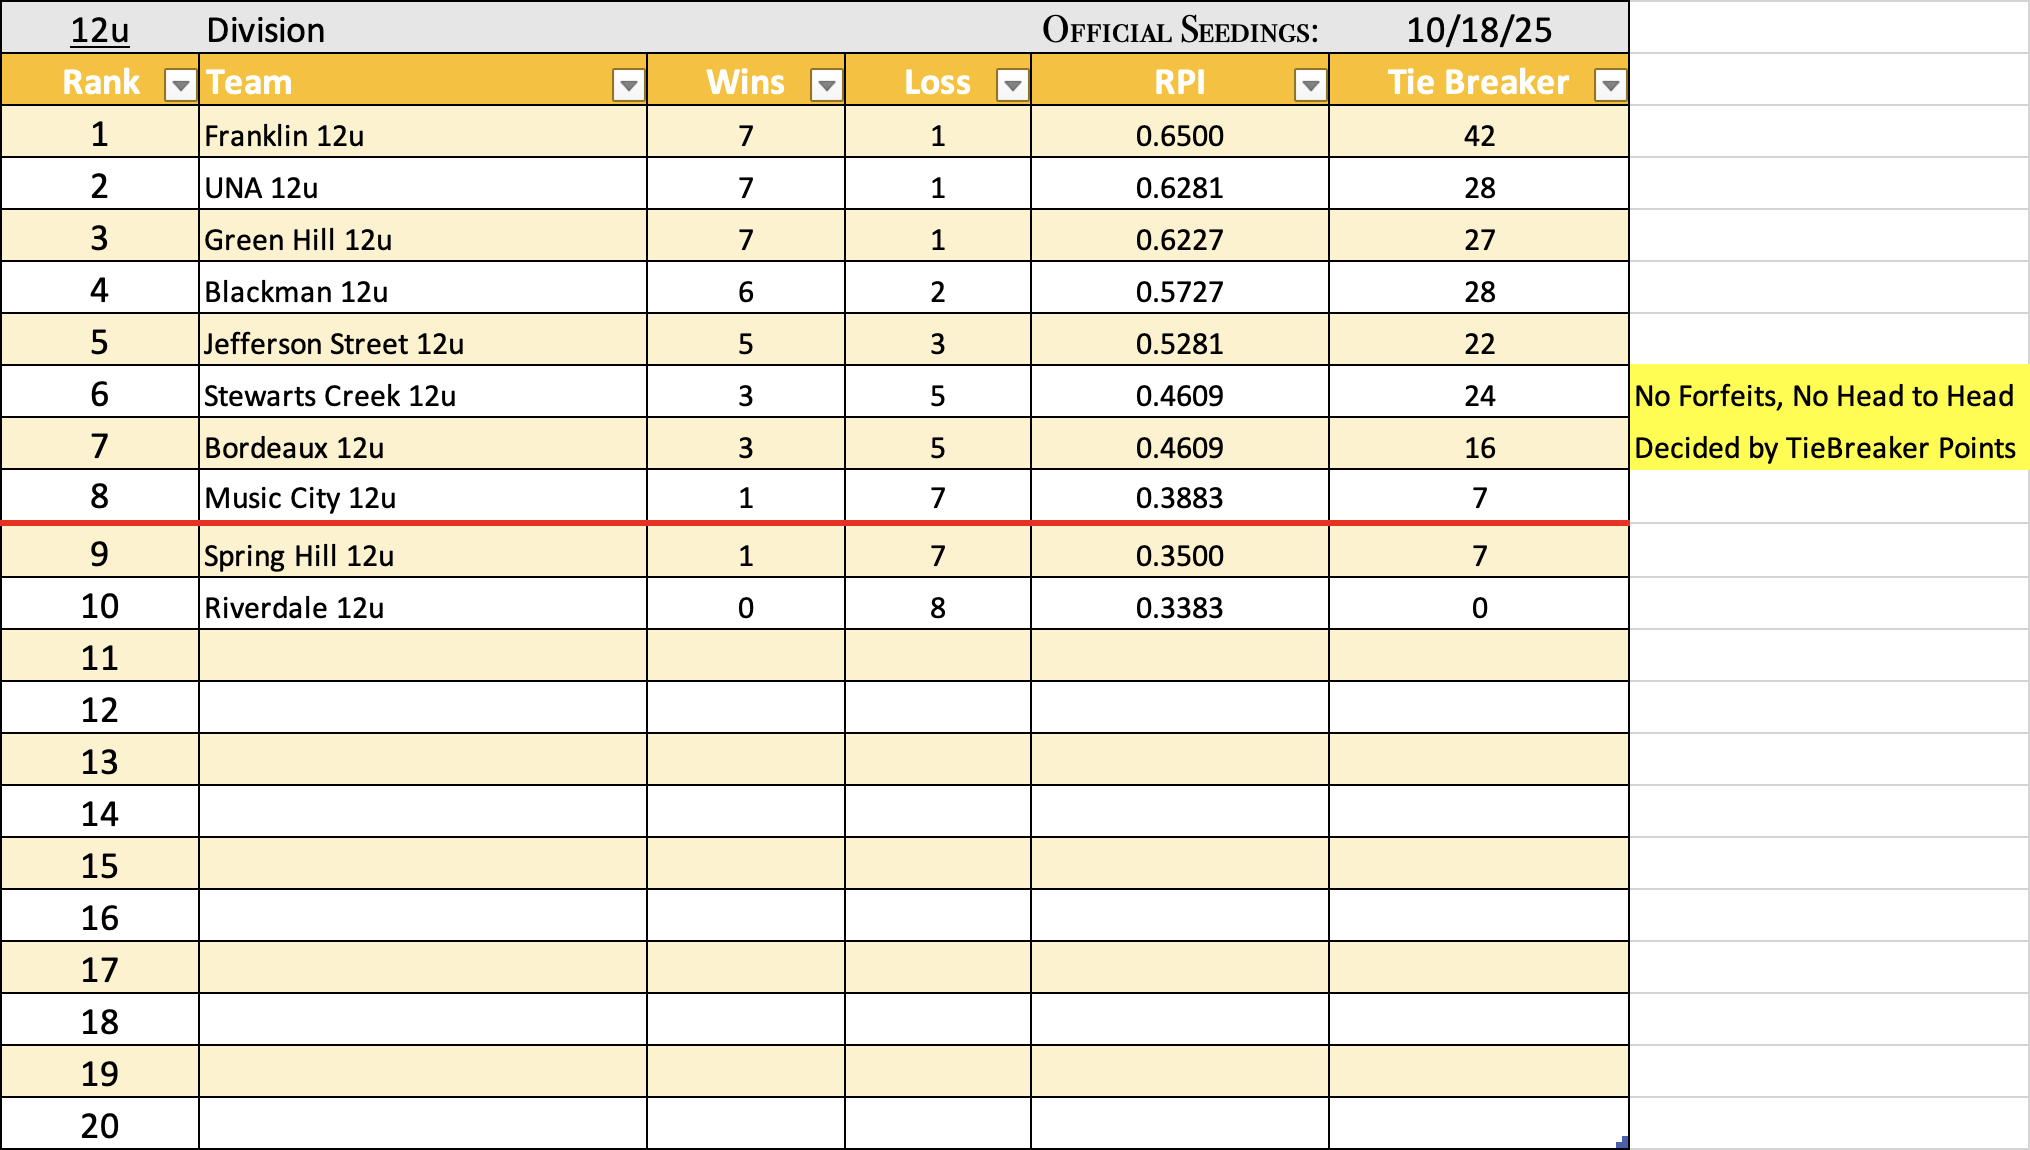The width and height of the screenshot is (2030, 1150).
Task: Click the 12u division label cell
Action: (99, 30)
